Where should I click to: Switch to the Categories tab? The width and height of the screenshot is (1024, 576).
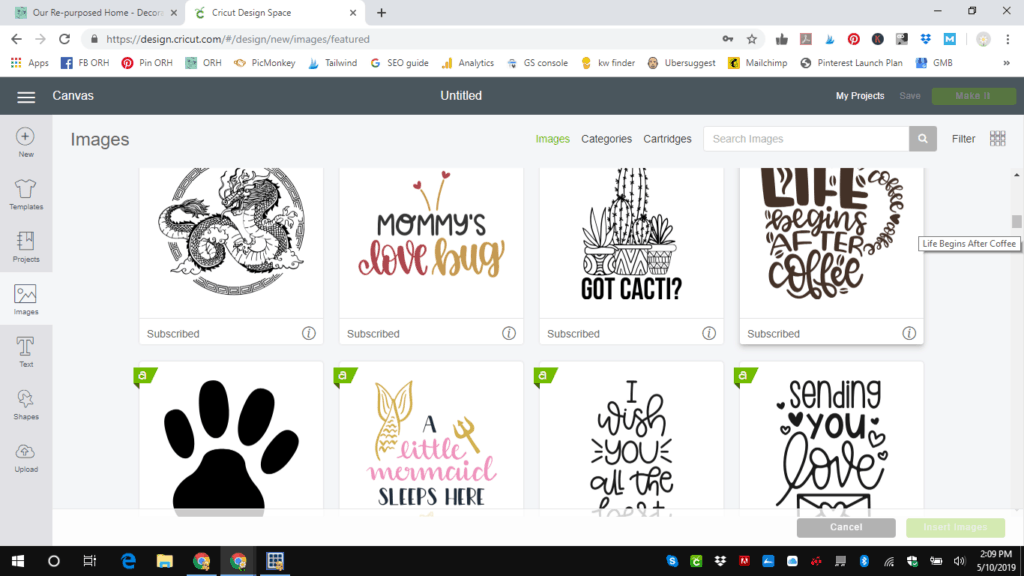pos(606,139)
